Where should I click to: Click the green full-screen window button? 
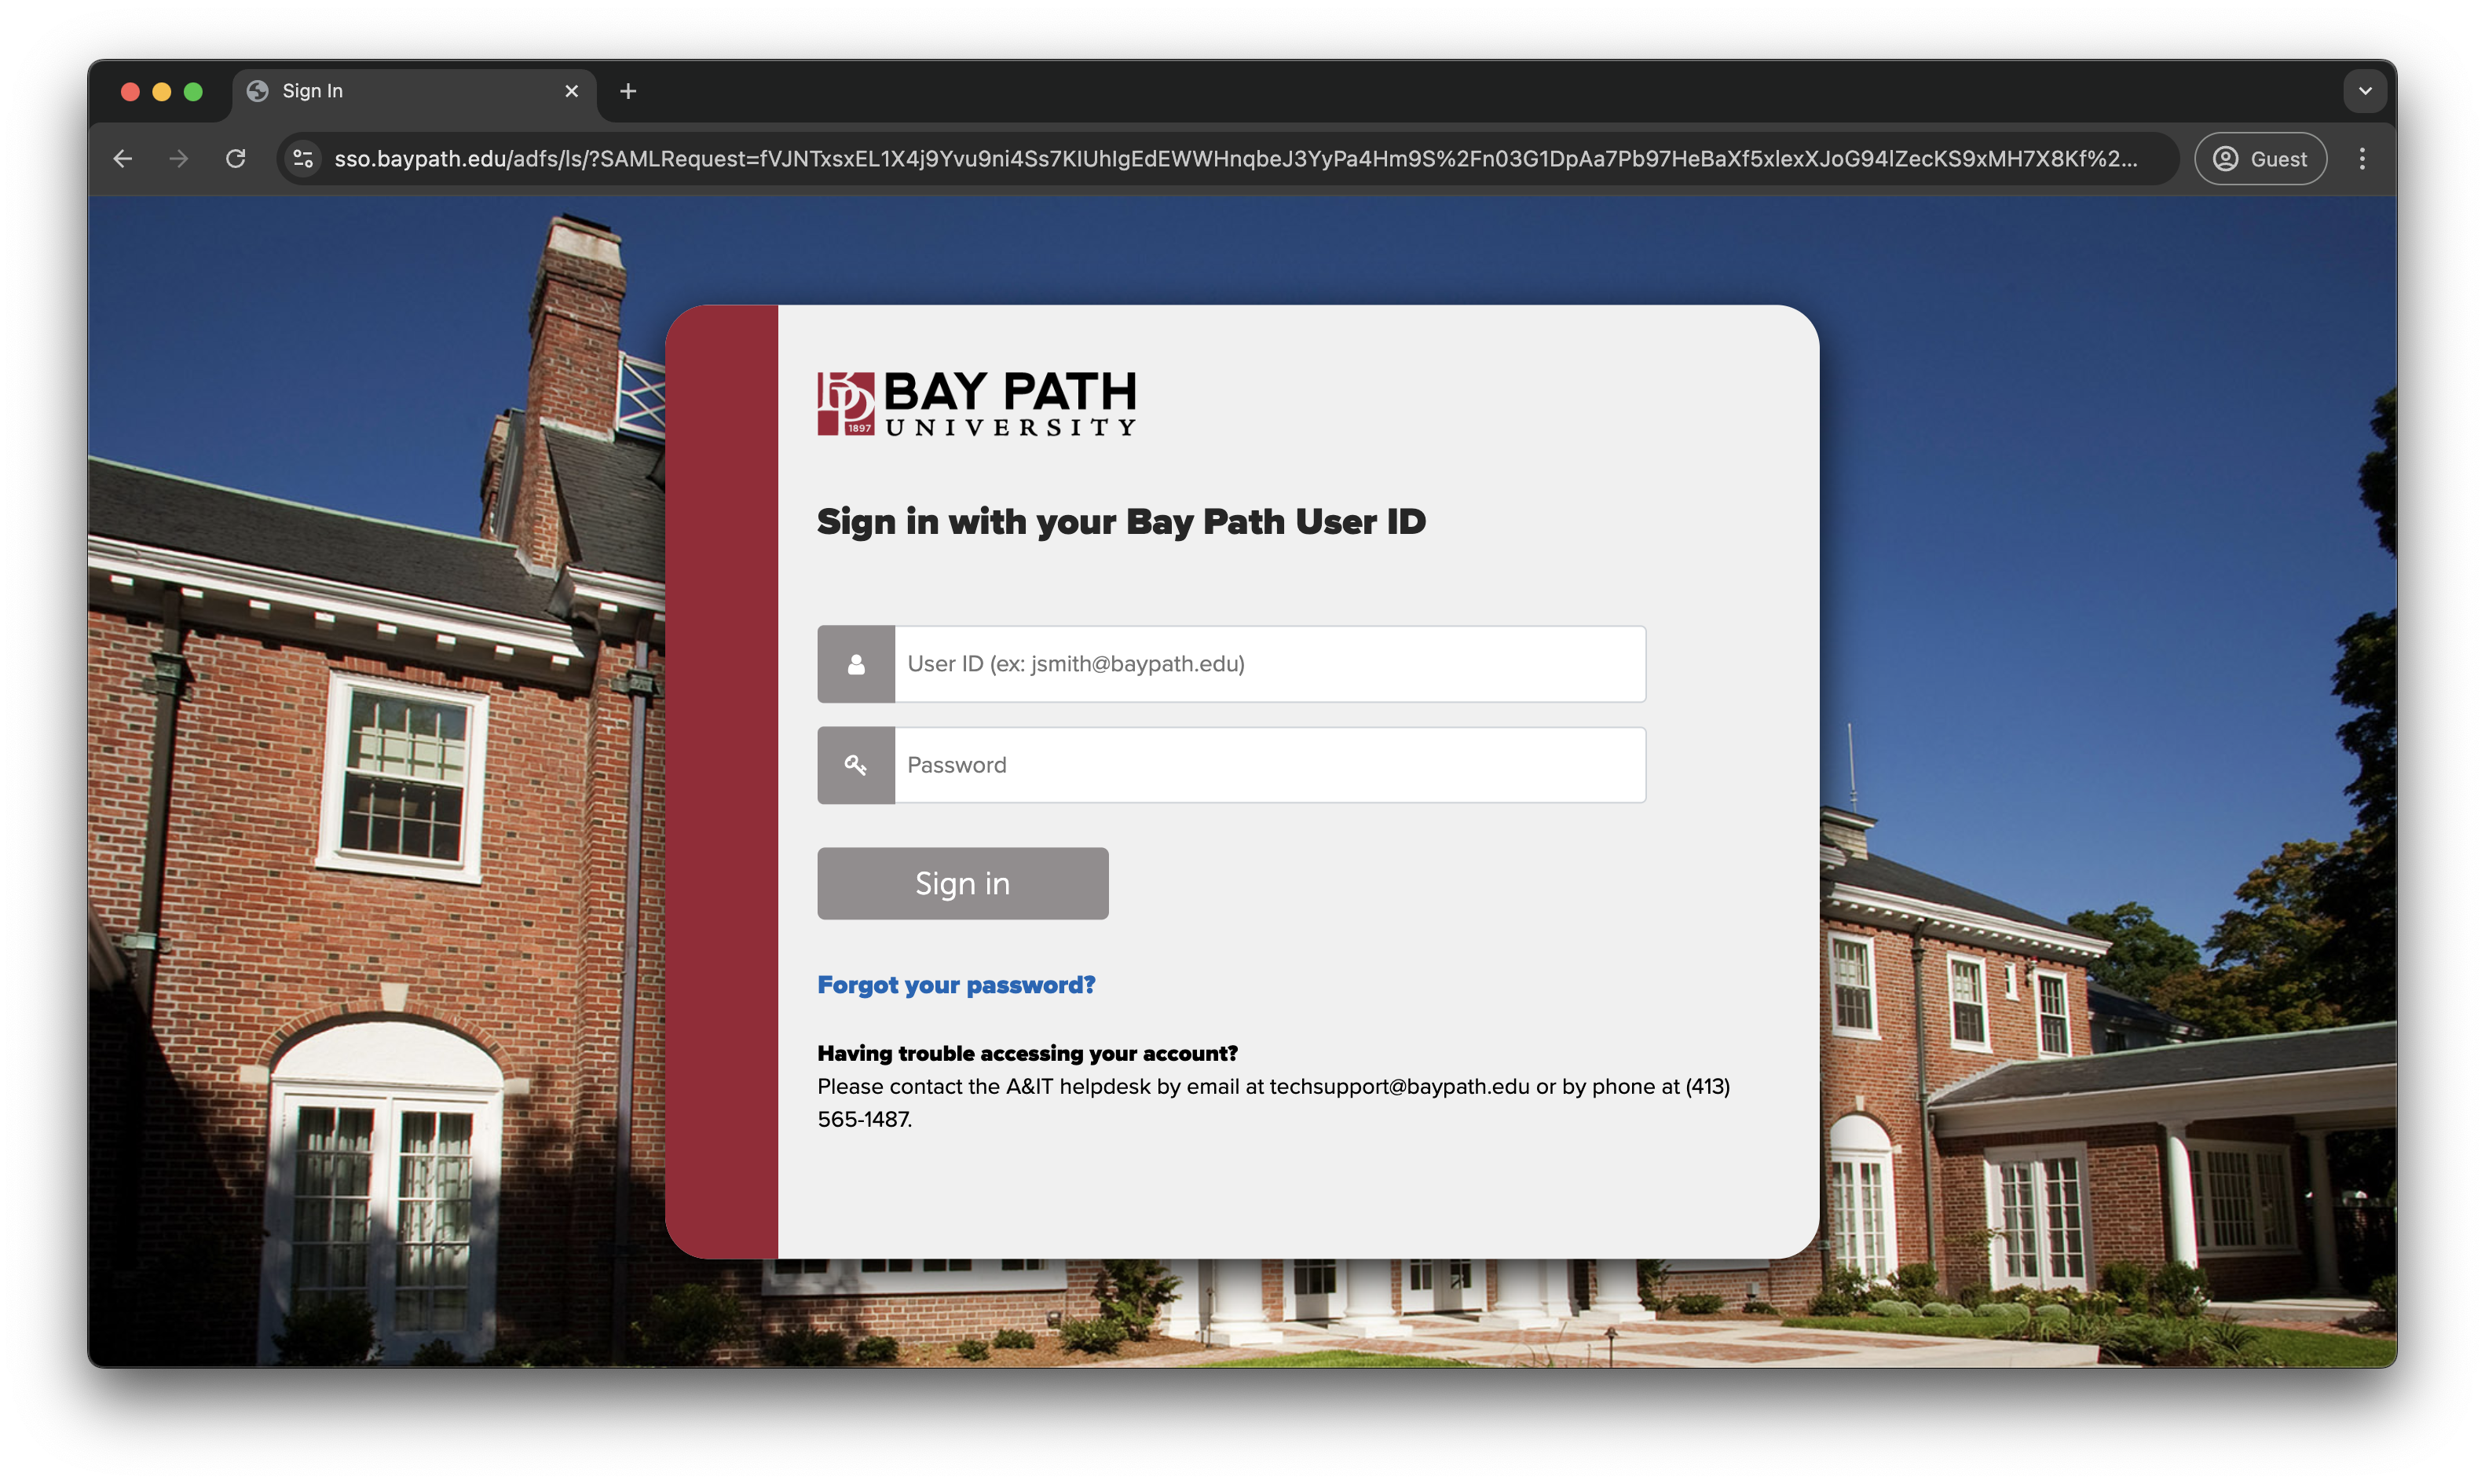(x=193, y=92)
